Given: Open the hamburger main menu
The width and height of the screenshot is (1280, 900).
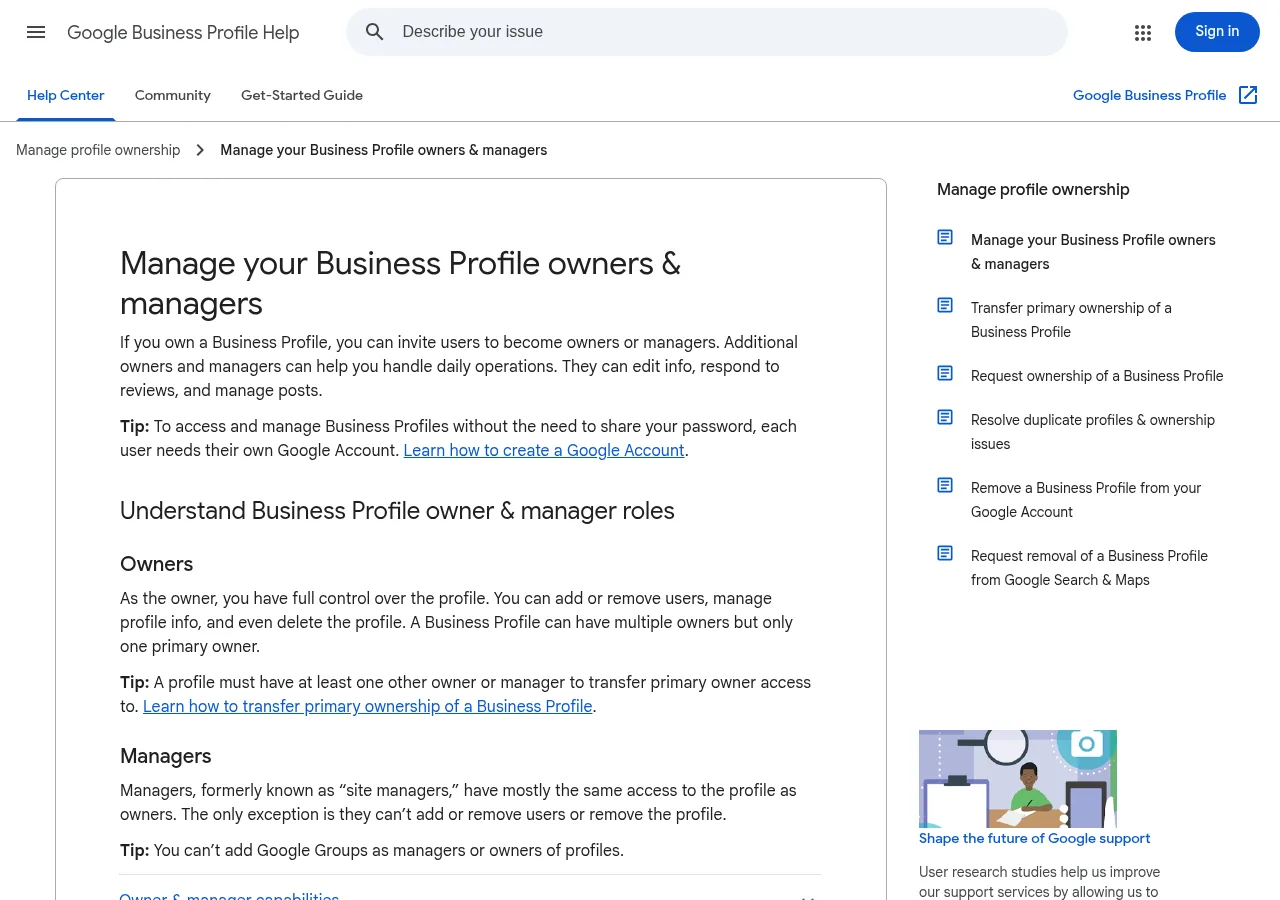Looking at the screenshot, I should (x=36, y=32).
